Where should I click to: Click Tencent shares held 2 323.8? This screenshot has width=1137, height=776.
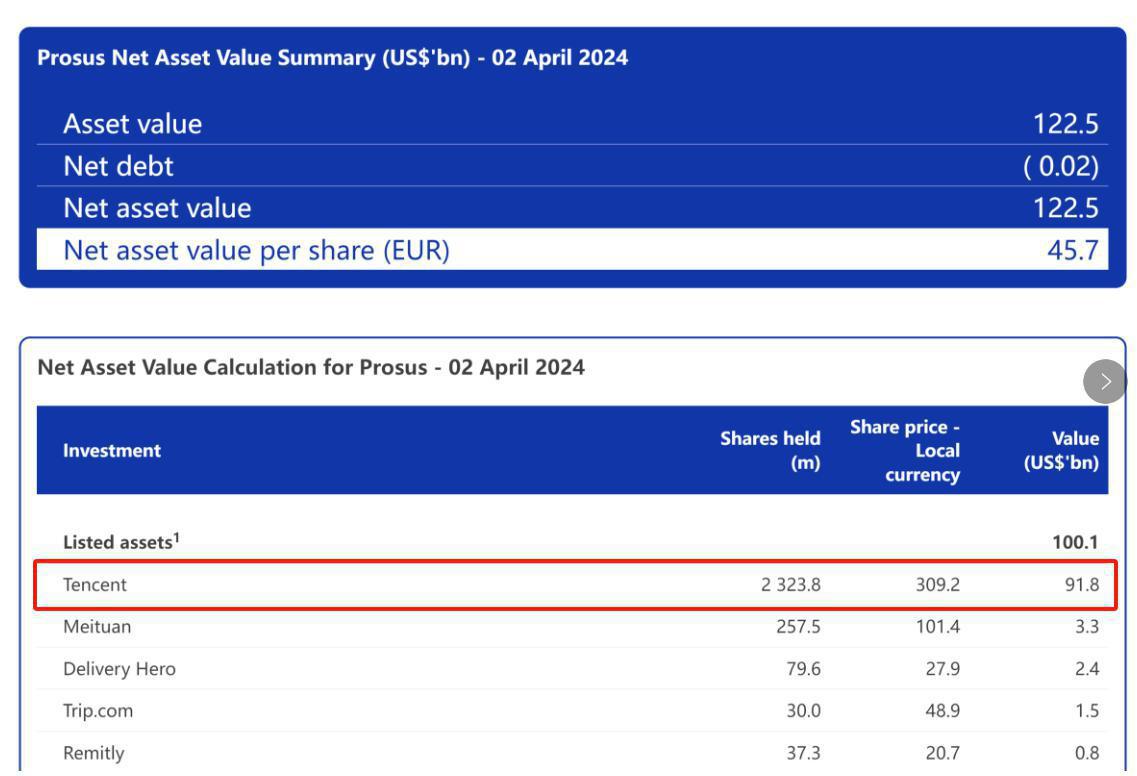point(790,585)
